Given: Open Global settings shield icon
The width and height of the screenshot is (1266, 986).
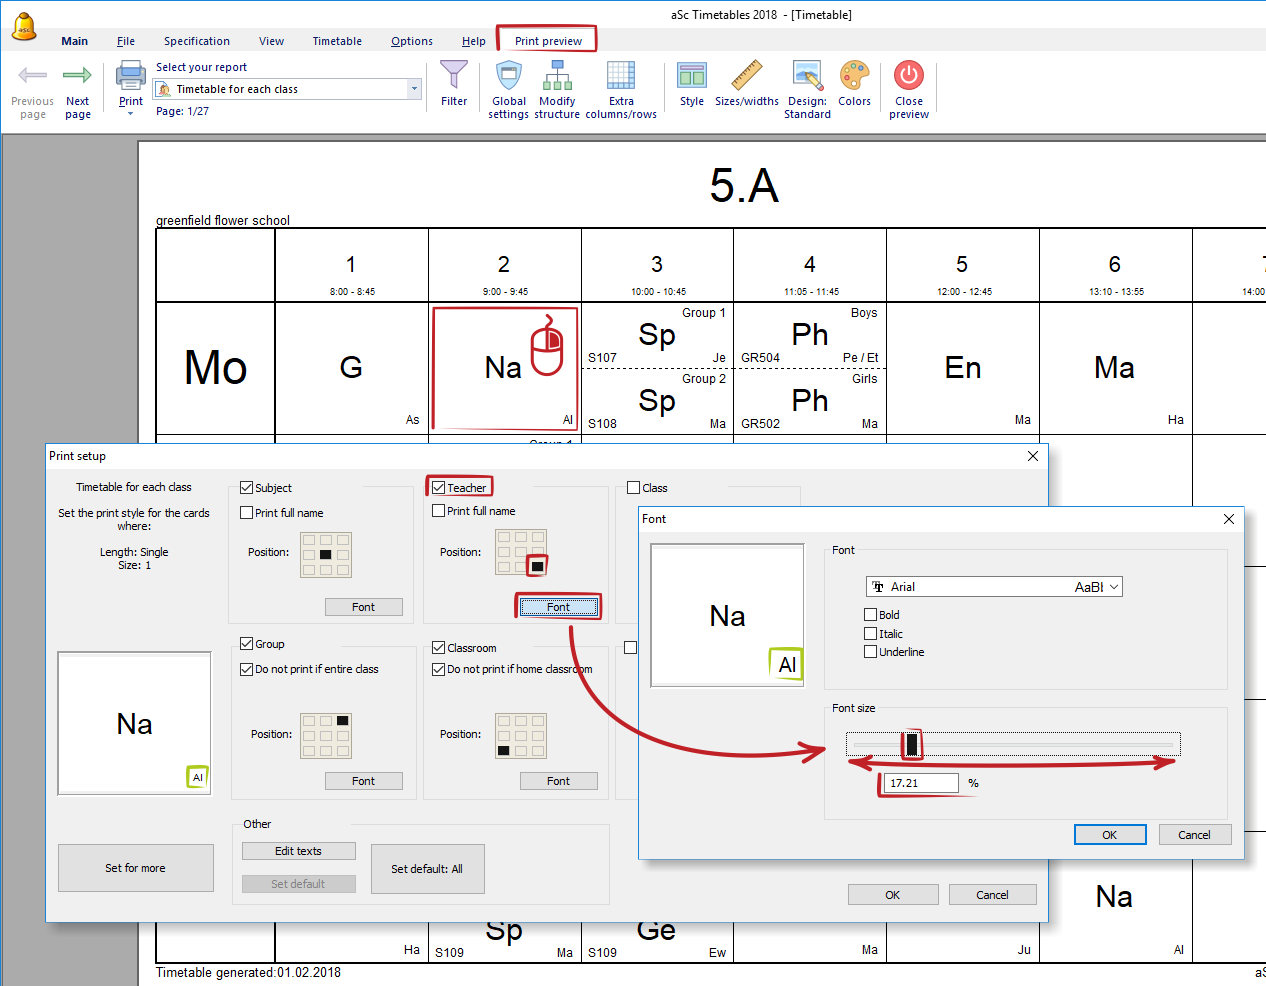Looking at the screenshot, I should pos(509,77).
